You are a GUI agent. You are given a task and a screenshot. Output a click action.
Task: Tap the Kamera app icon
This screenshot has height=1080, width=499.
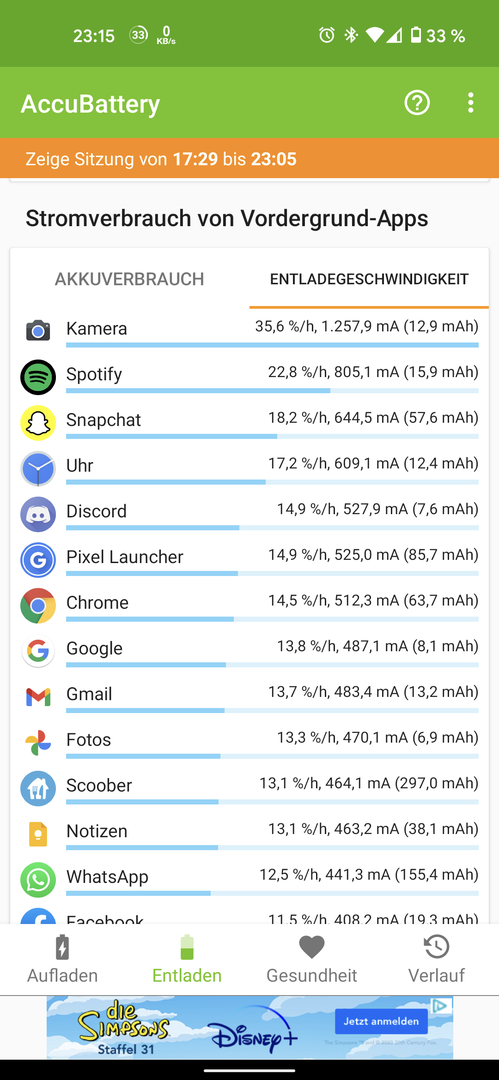38,331
